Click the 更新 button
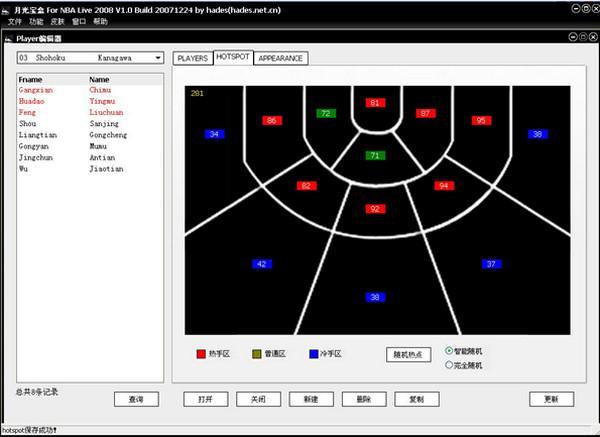 click(x=551, y=399)
